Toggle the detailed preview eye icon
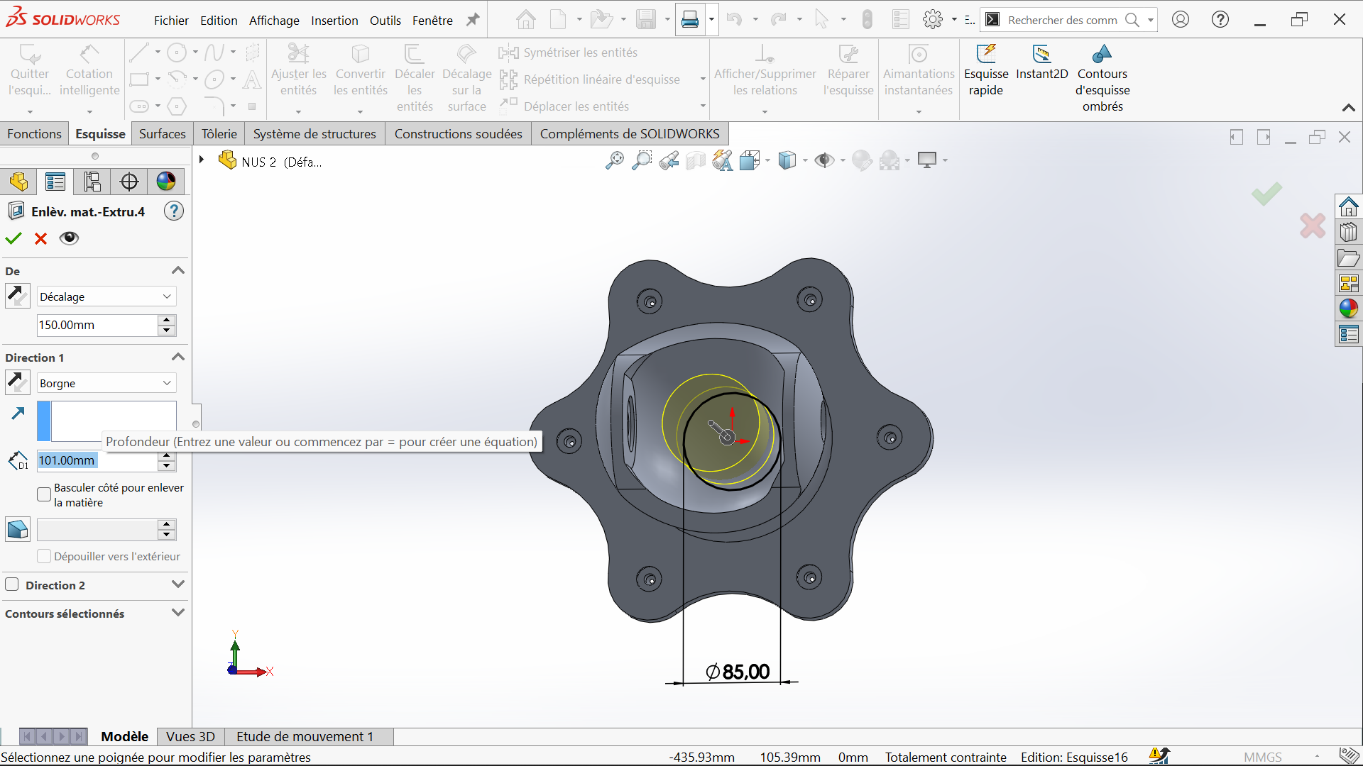Viewport: 1363px width, 766px height. coord(69,238)
